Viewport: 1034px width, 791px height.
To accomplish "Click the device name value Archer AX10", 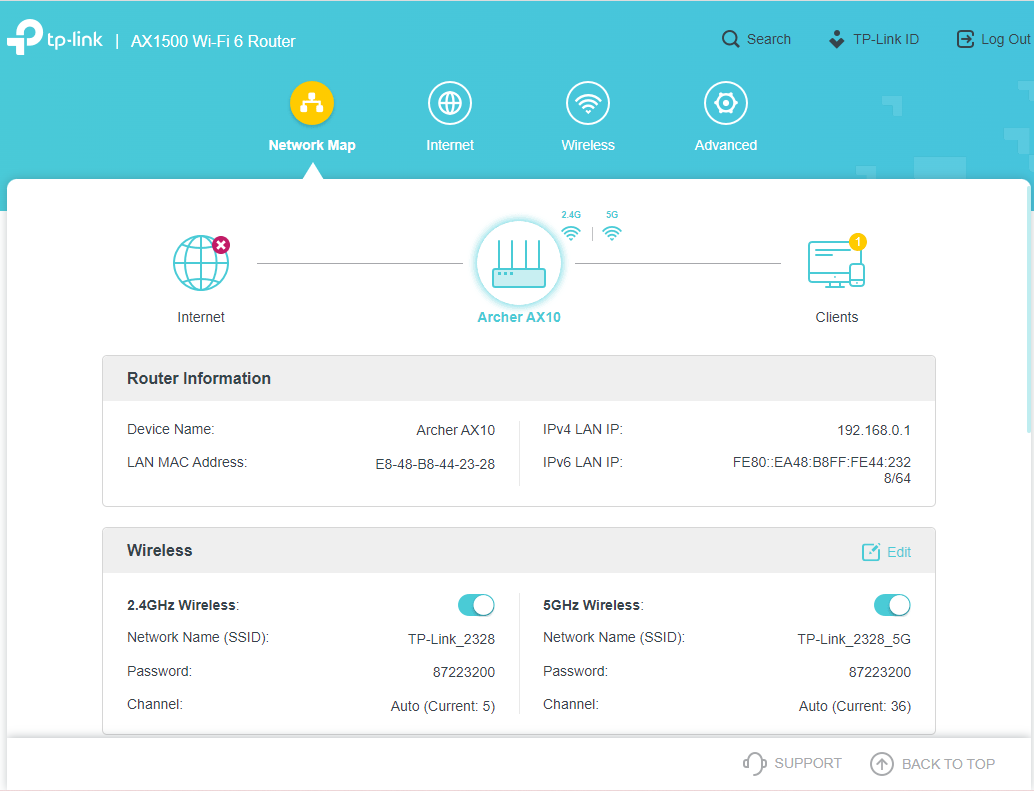I will click(x=456, y=430).
